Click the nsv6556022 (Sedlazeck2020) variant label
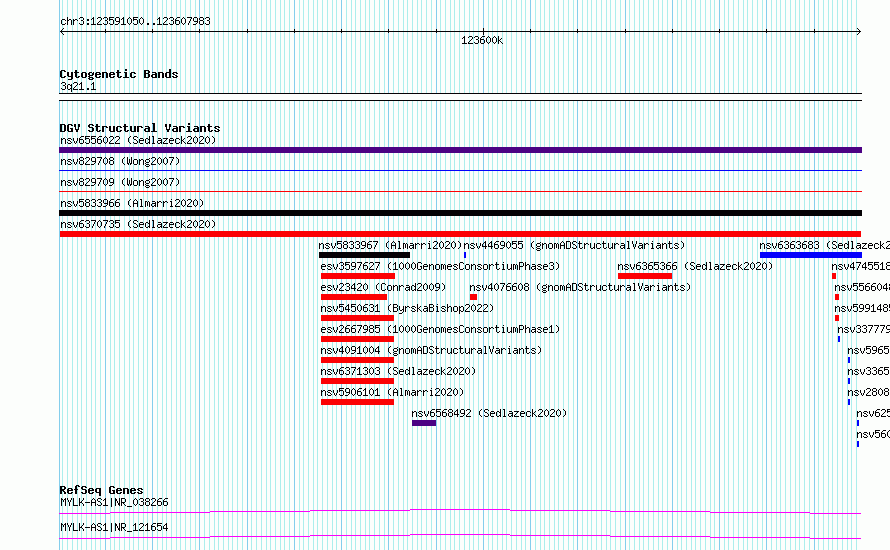 pos(138,140)
